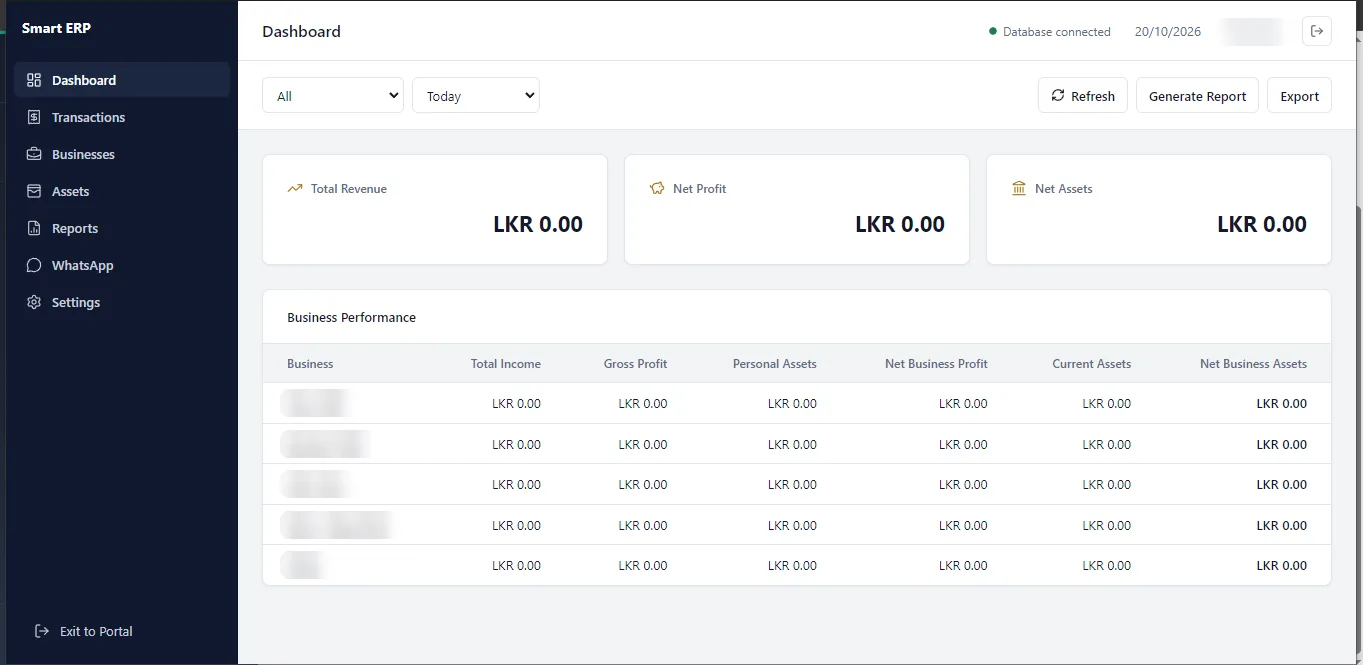Screen dimensions: 1363x665
Task: Click the Total Revenue card label
Action: [348, 188]
